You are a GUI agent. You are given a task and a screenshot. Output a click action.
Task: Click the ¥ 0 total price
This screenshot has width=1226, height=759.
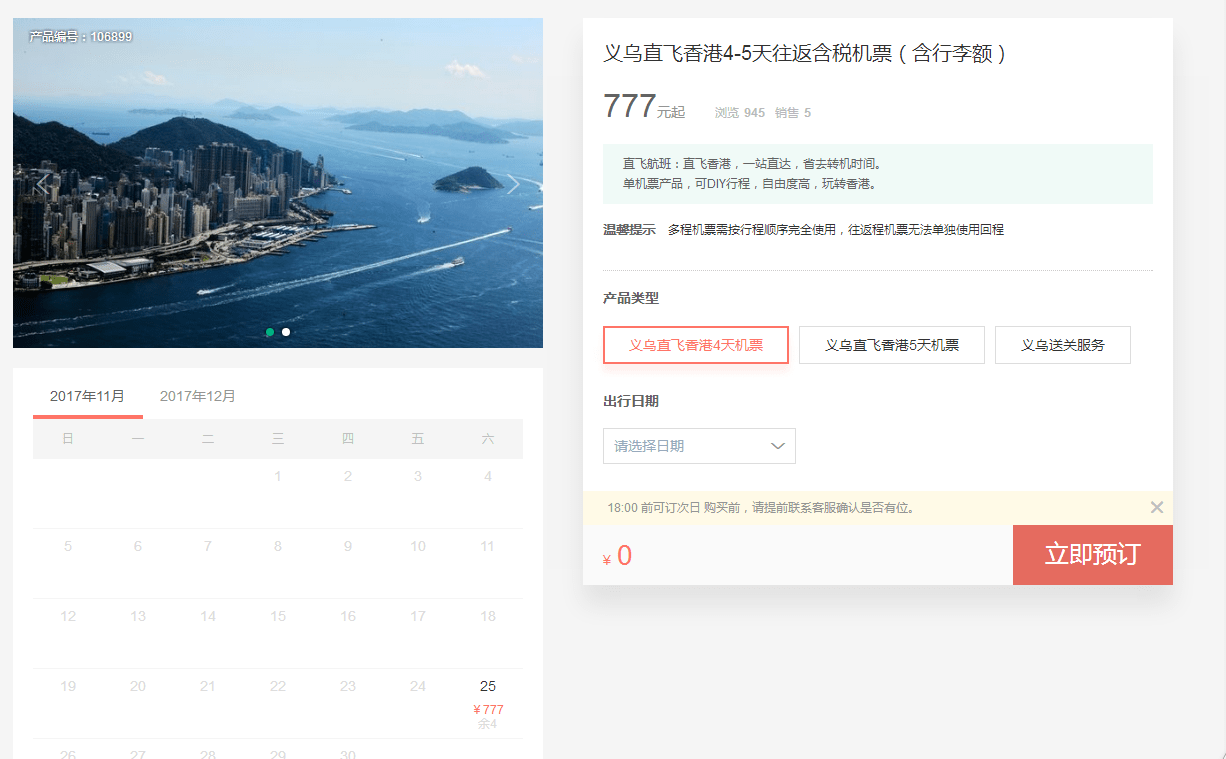click(617, 556)
